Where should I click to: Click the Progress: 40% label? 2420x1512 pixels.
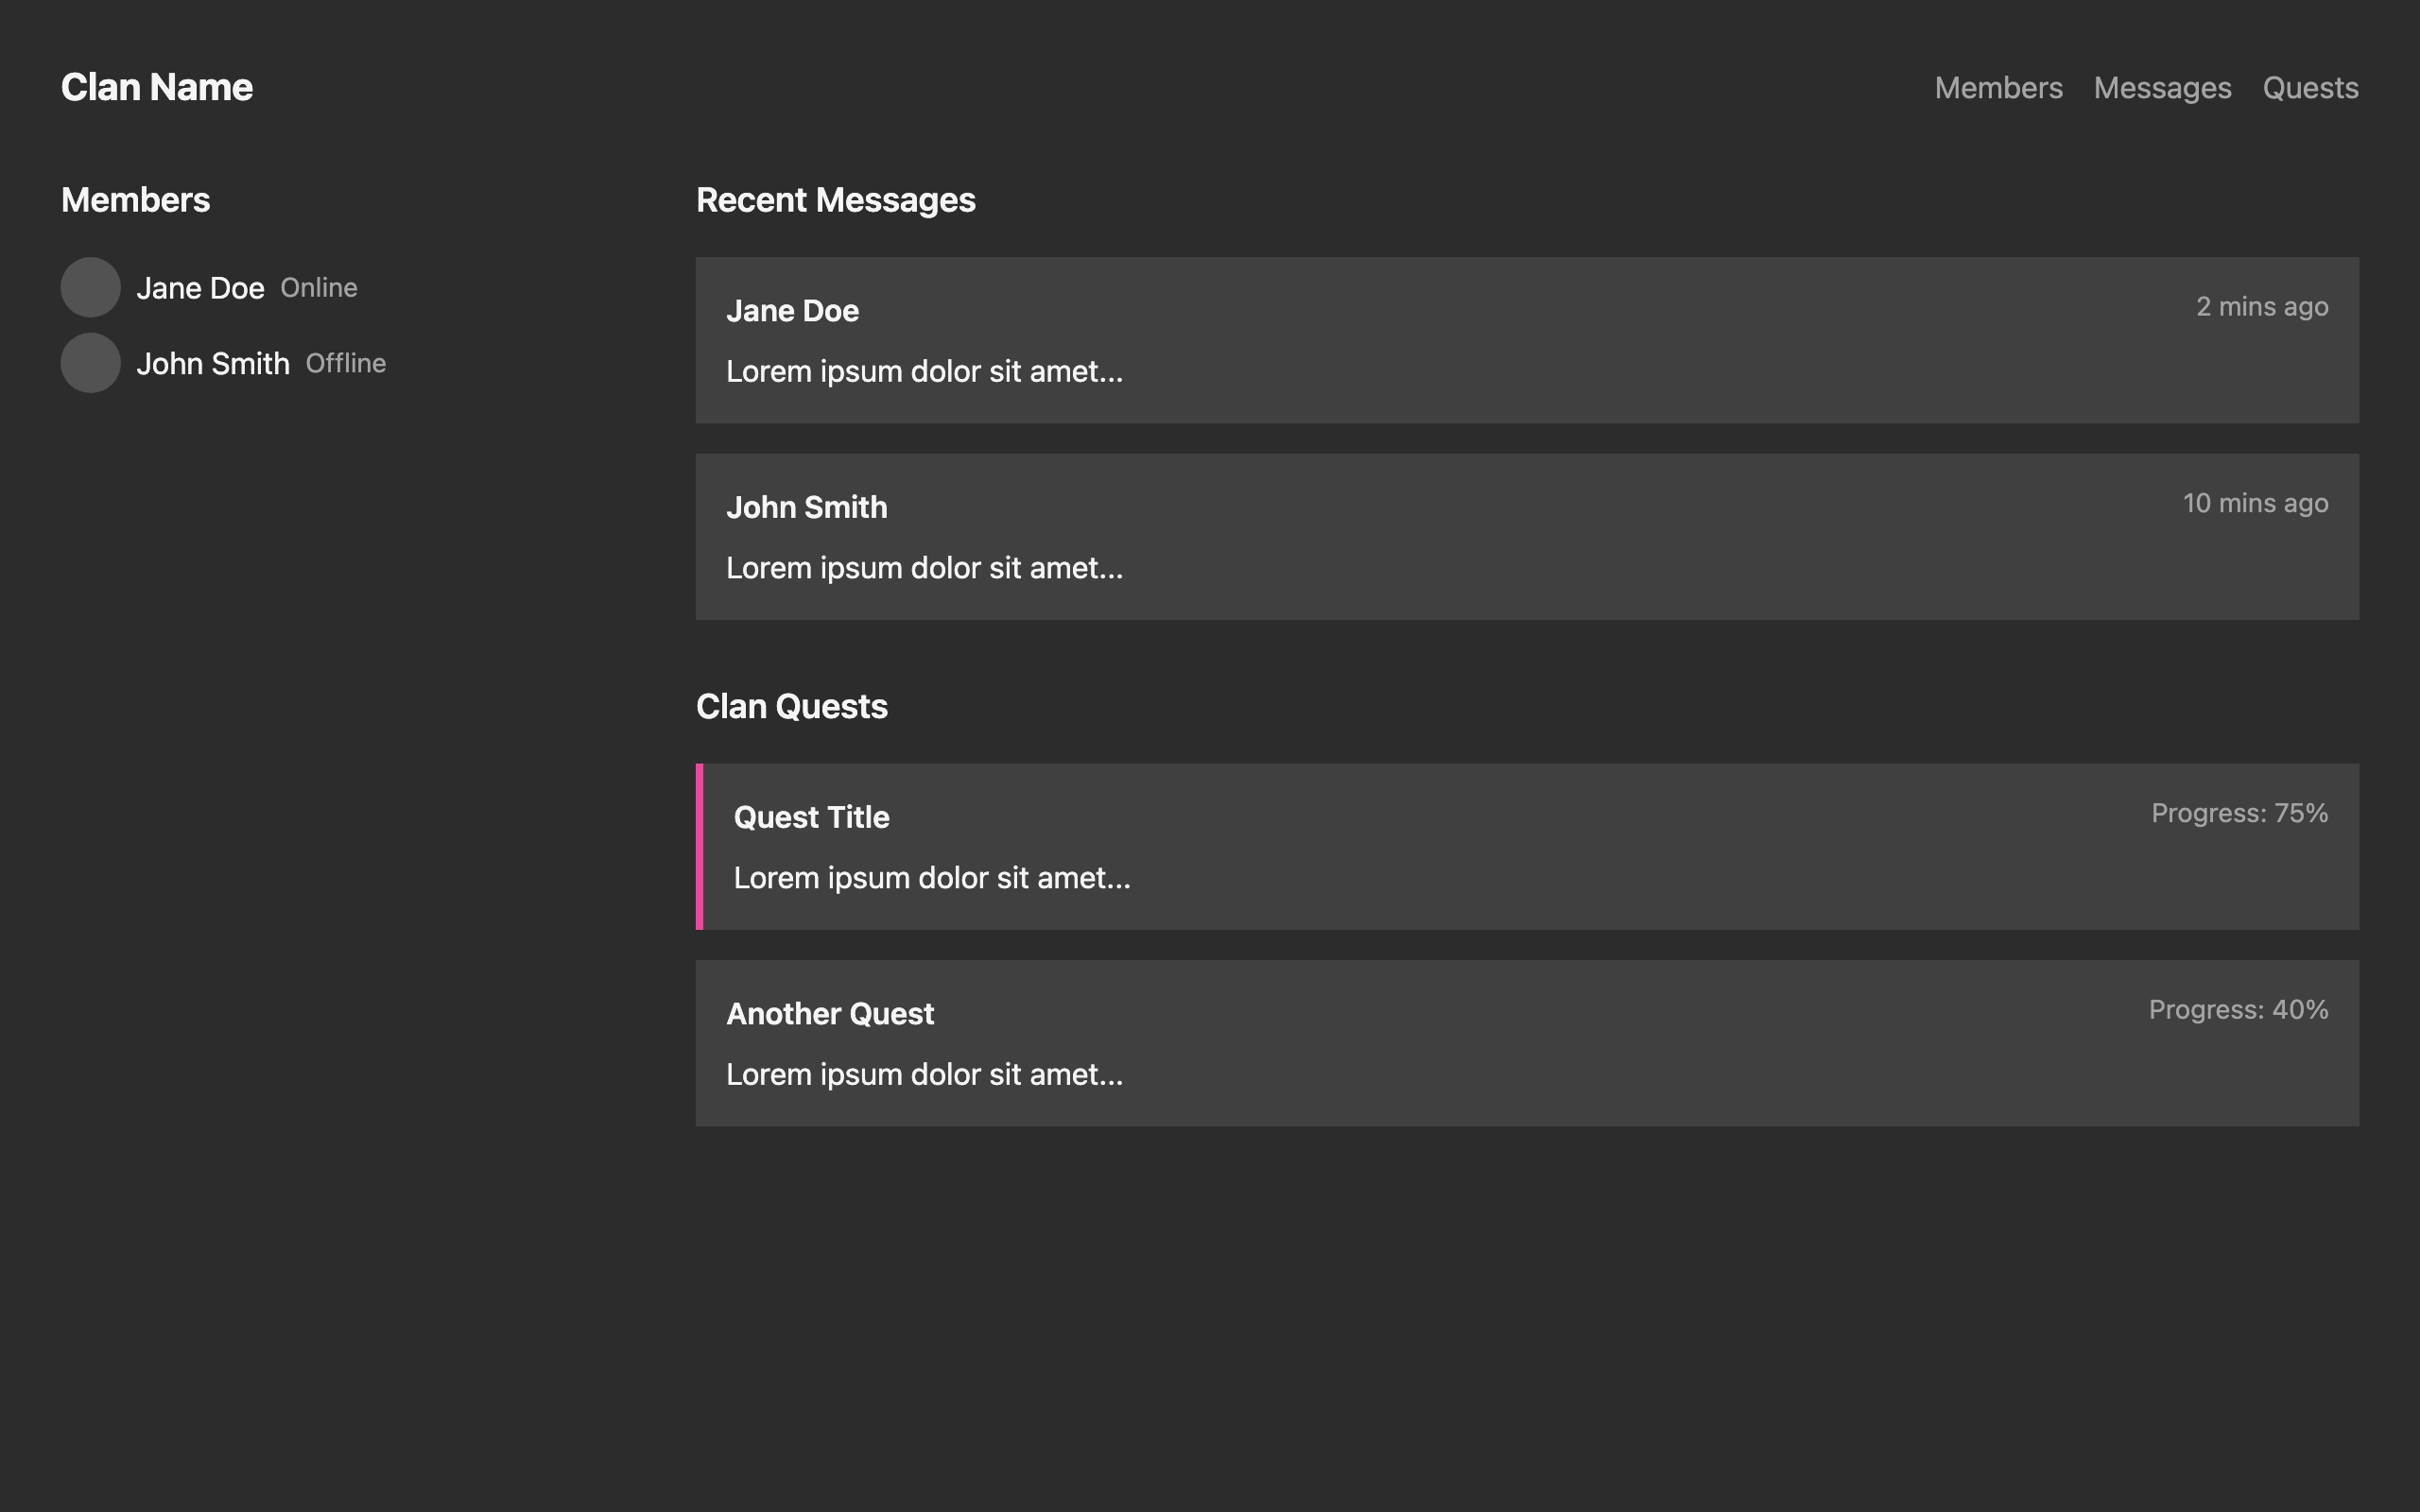pos(2238,1010)
